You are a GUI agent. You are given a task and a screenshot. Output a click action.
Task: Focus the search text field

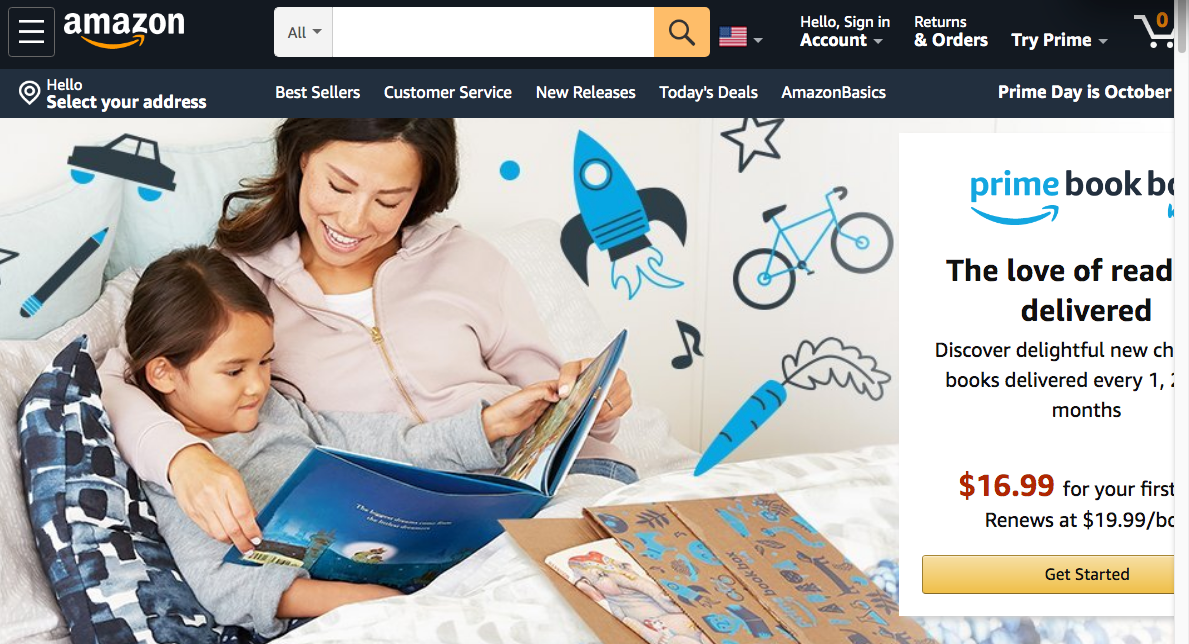493,32
